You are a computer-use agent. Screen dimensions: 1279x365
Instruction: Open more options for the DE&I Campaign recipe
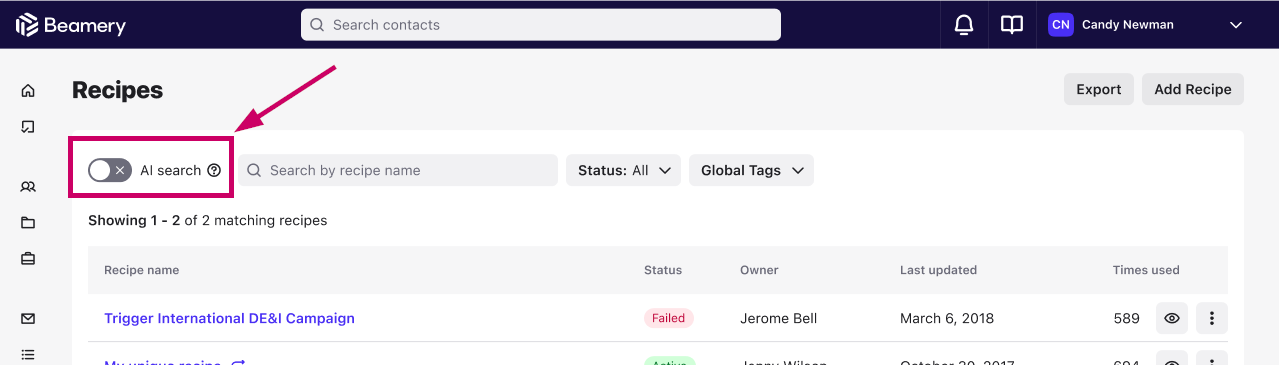point(1212,318)
